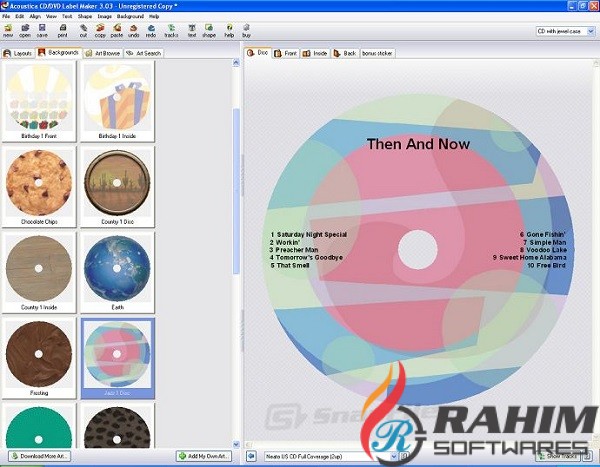Choose the Earth background thumbnail

pos(117,273)
